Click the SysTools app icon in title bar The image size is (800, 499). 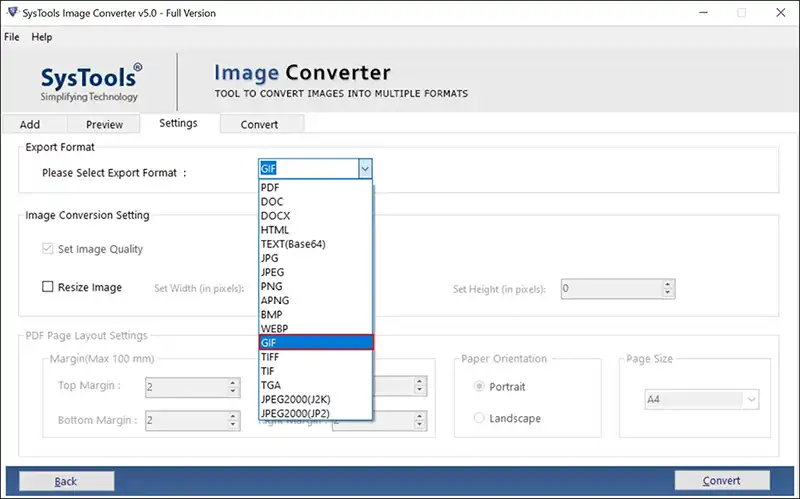pos(13,12)
